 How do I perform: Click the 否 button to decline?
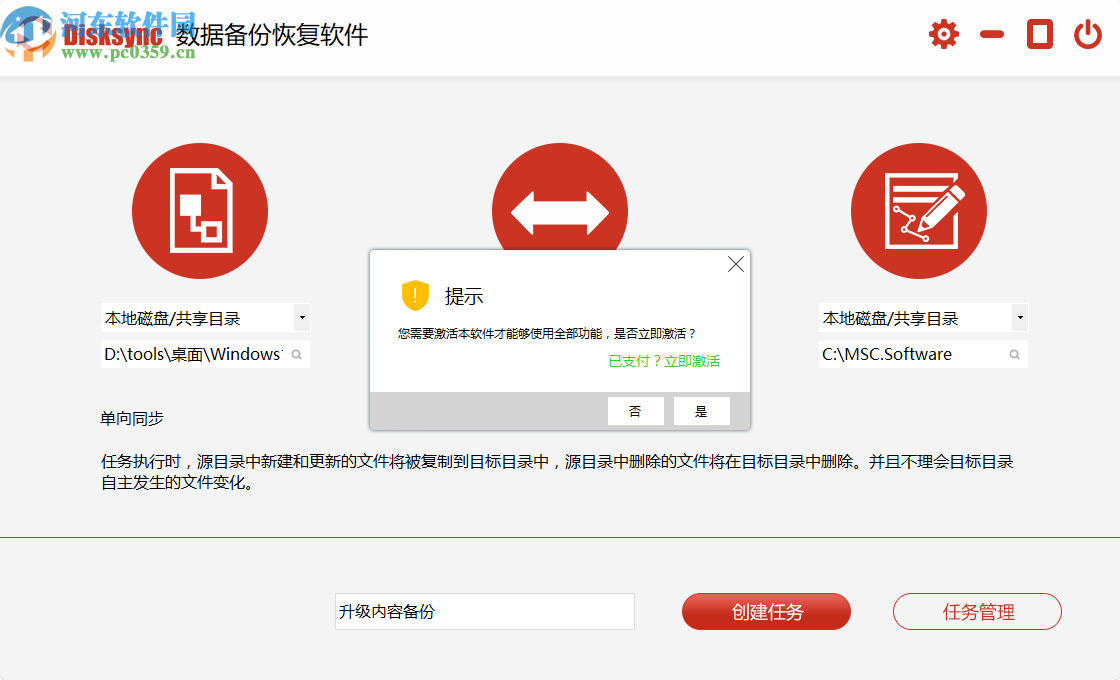(636, 410)
